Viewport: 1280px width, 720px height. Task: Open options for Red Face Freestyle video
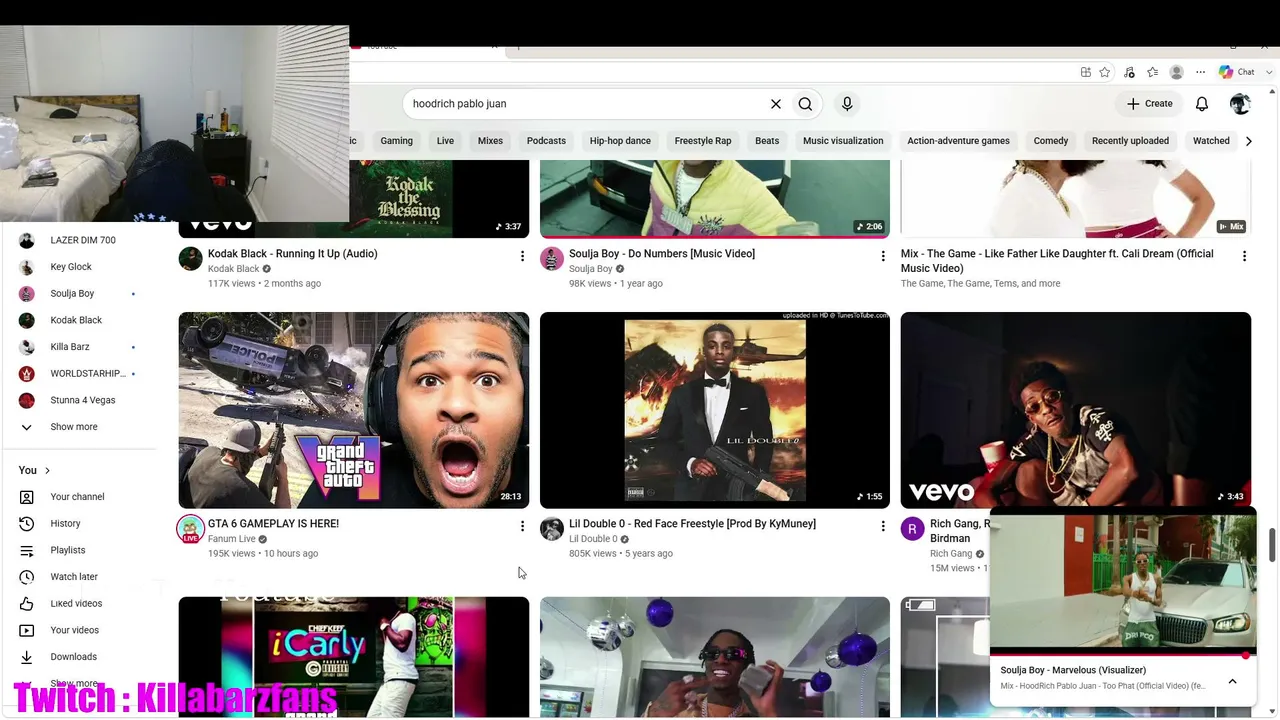point(883,526)
